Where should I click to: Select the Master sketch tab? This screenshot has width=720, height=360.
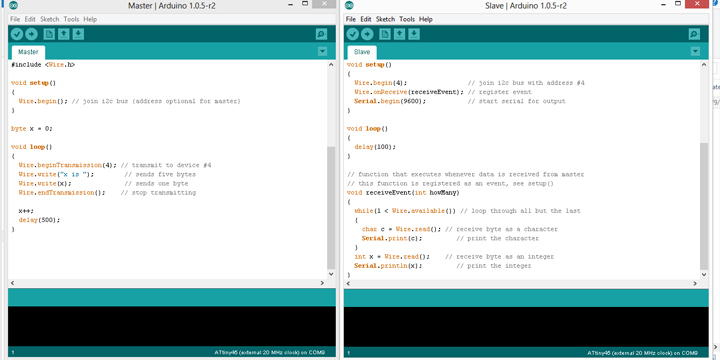(28, 52)
